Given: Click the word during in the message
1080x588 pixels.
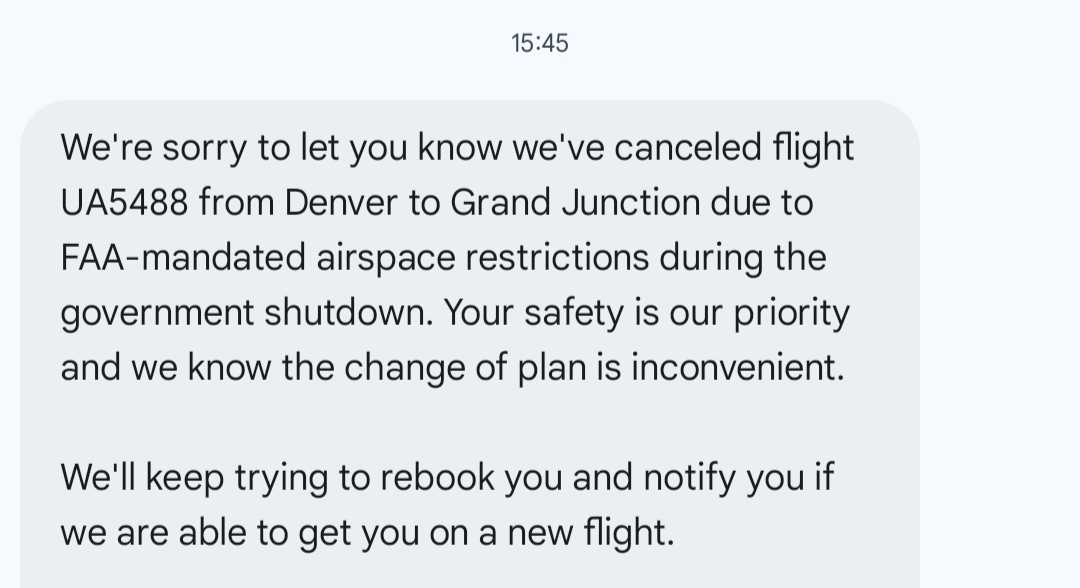Looking at the screenshot, I should (711, 258).
